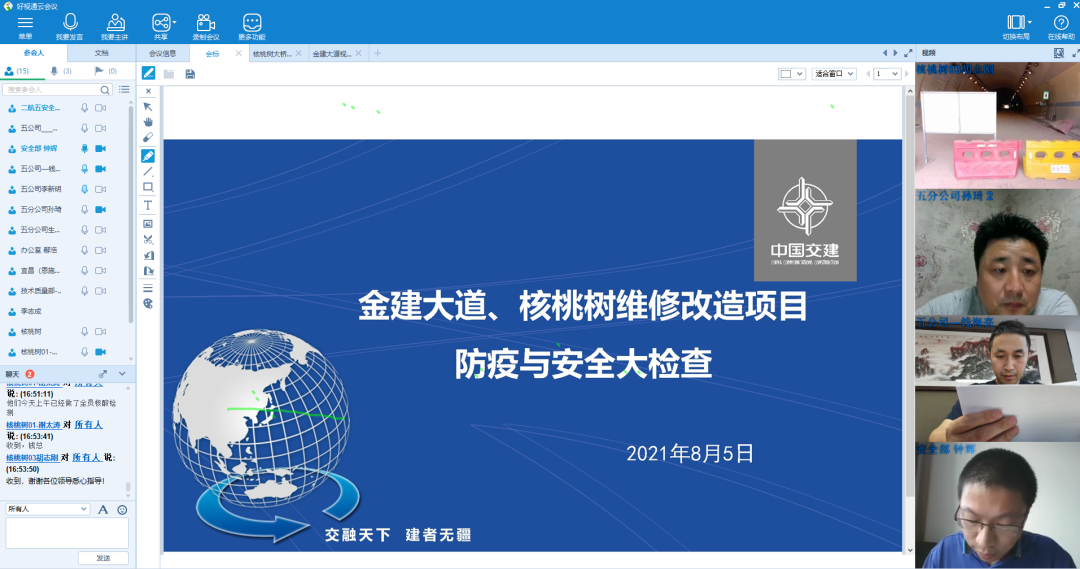Click the search magnifier in participant search
Screen dimensions: 1080x569
[105, 90]
